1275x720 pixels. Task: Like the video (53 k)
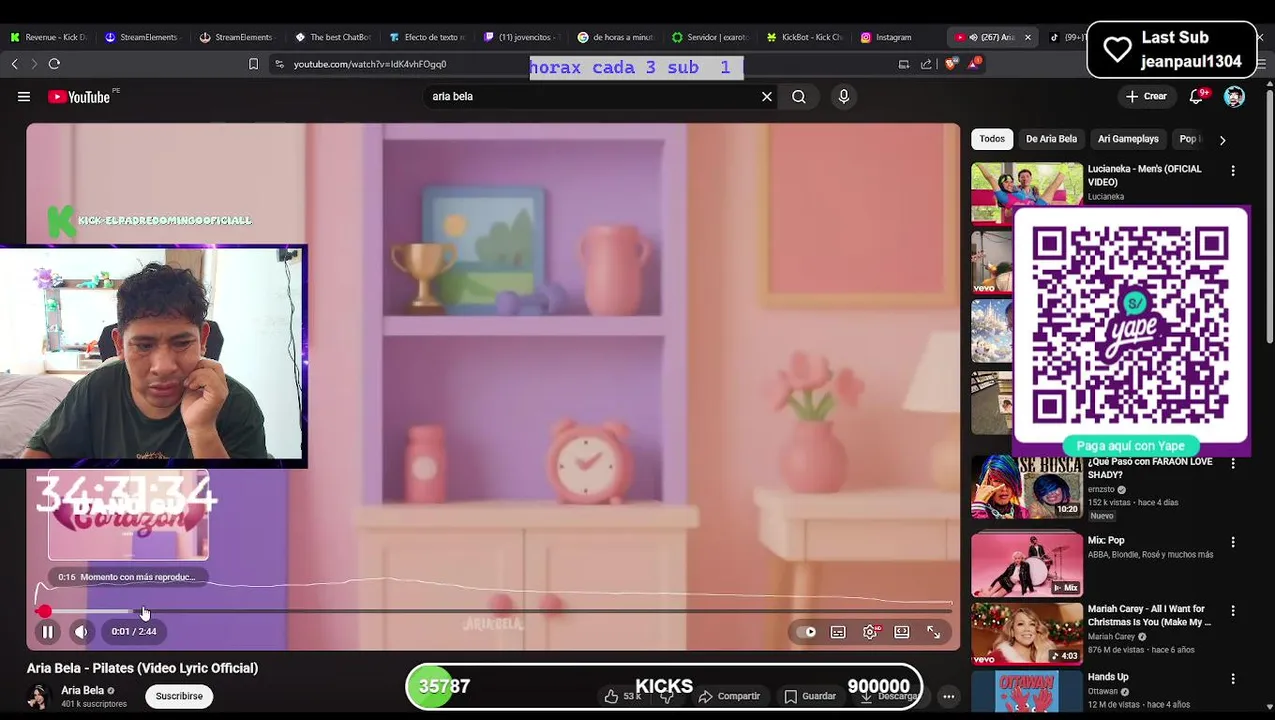[622, 696]
